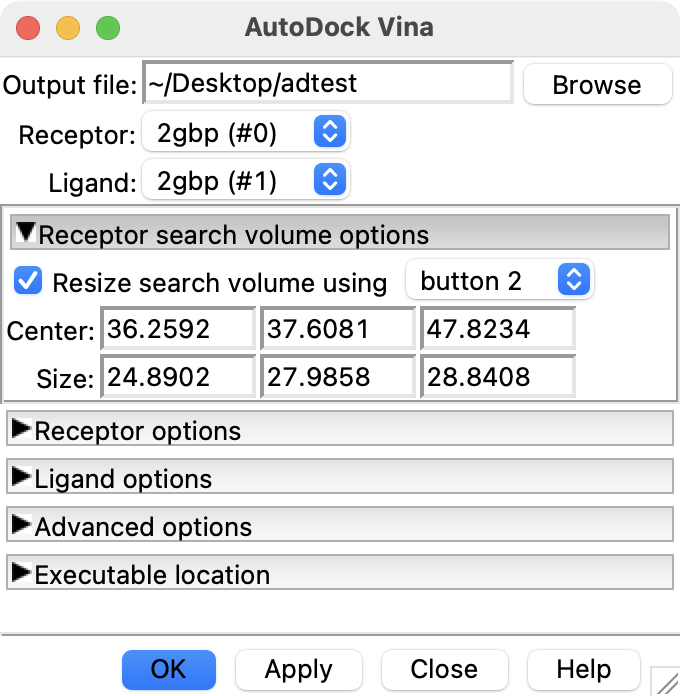The height and width of the screenshot is (696, 680).
Task: Click the Size Y field 27.9858
Action: [x=337, y=377]
